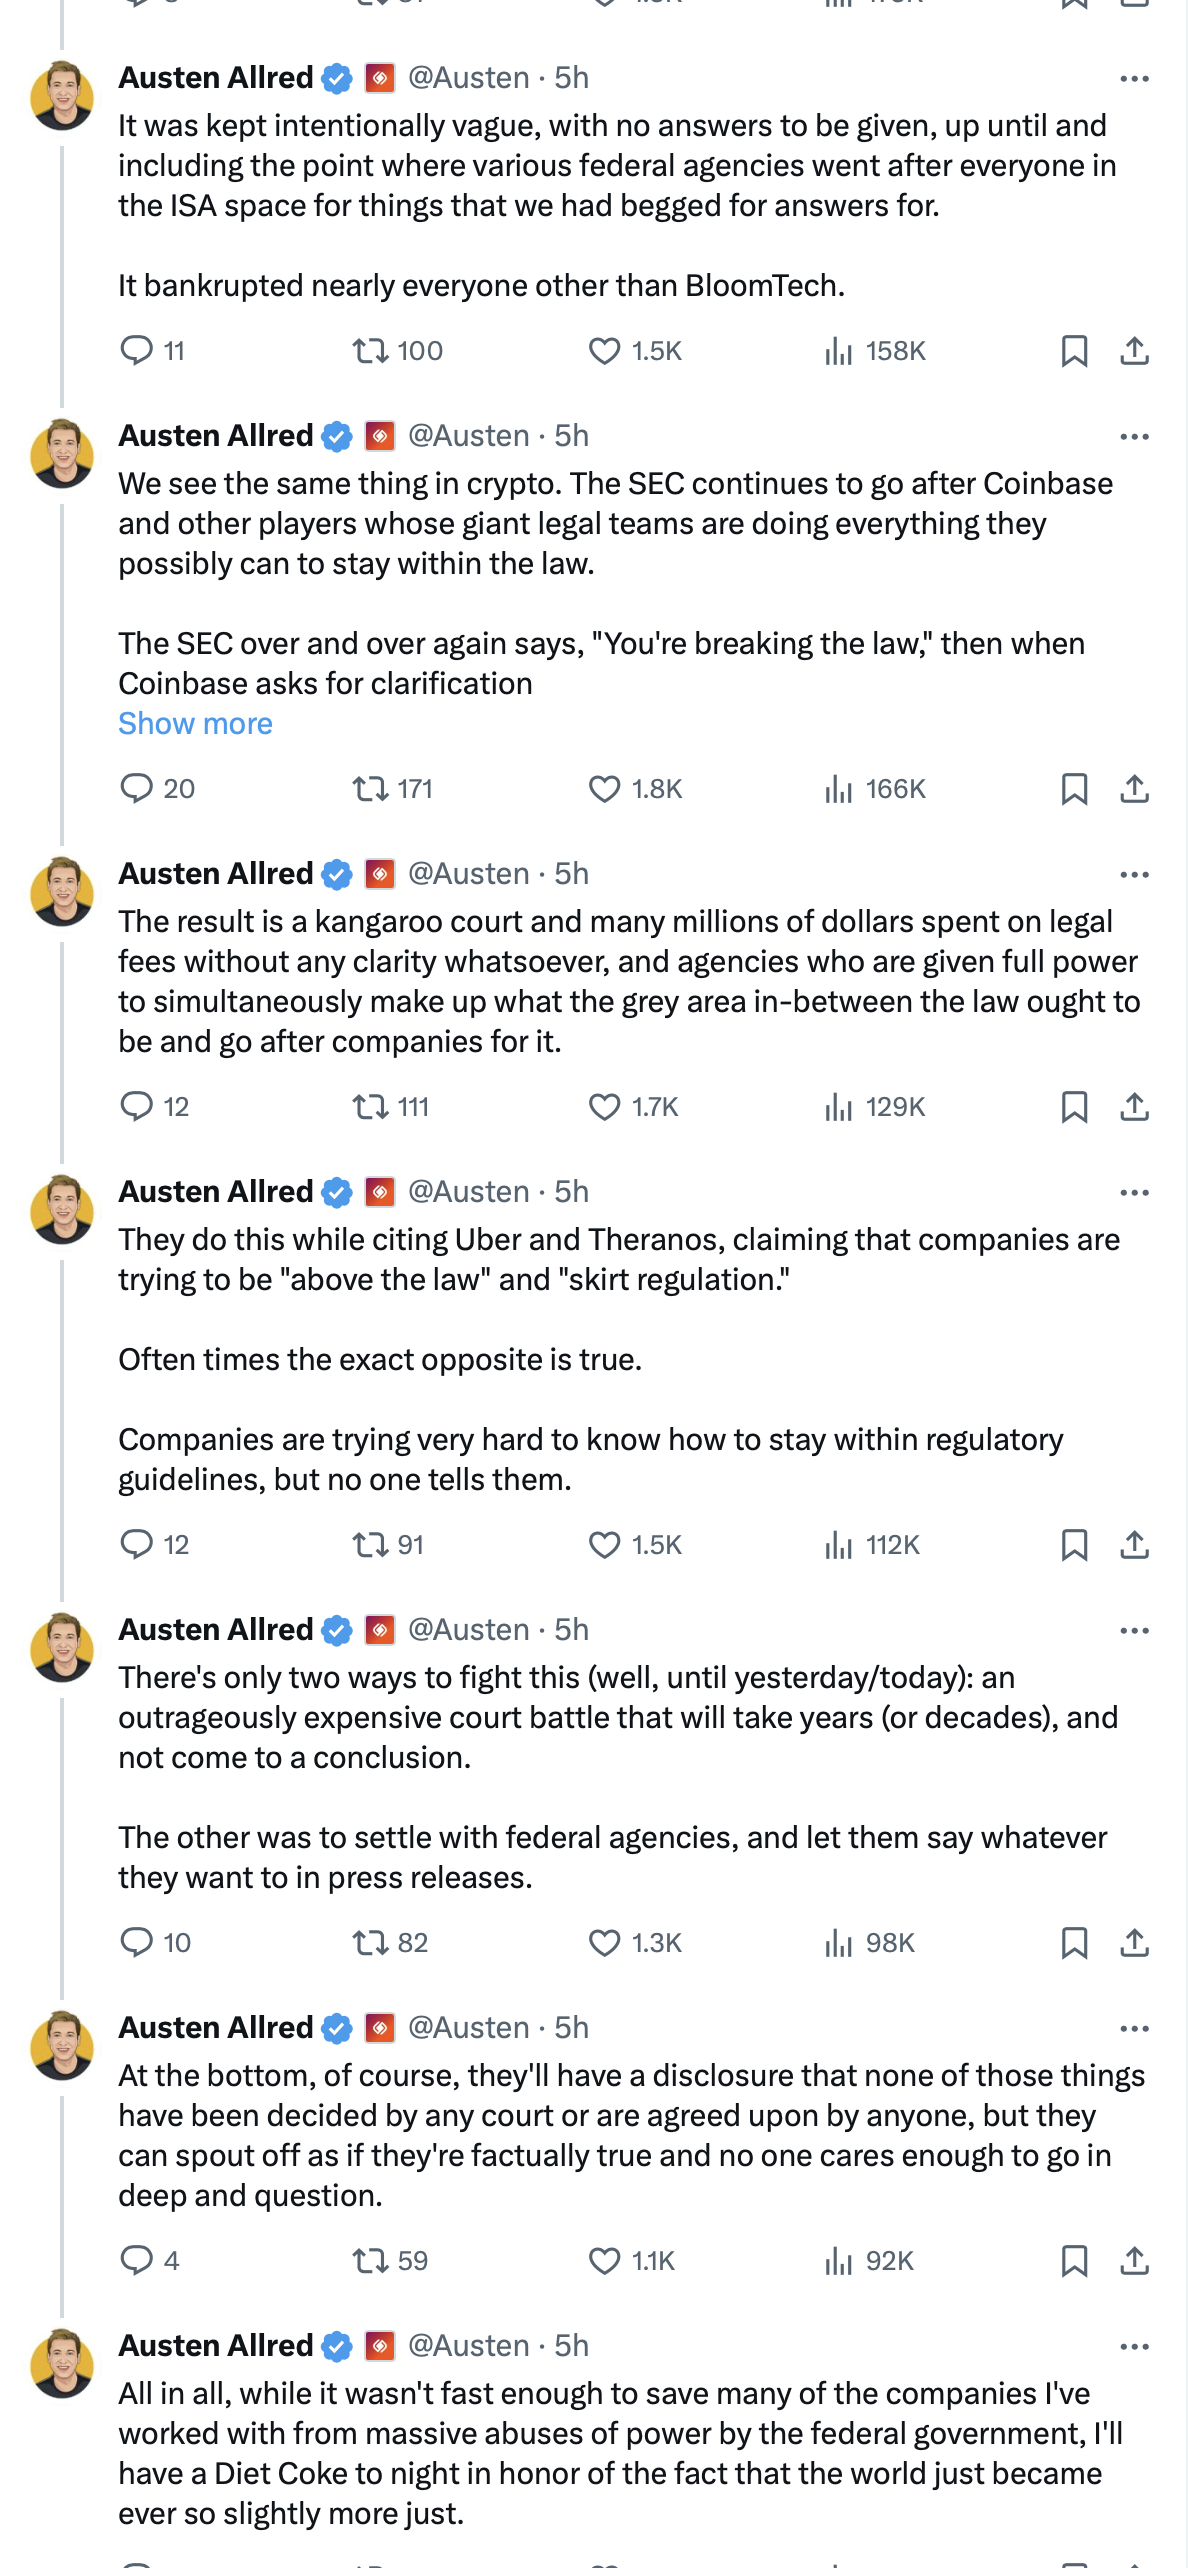Open the 5h timestamp on the Diet Coke tweet
Image resolution: width=1188 pixels, height=2568 pixels.
[571, 2345]
